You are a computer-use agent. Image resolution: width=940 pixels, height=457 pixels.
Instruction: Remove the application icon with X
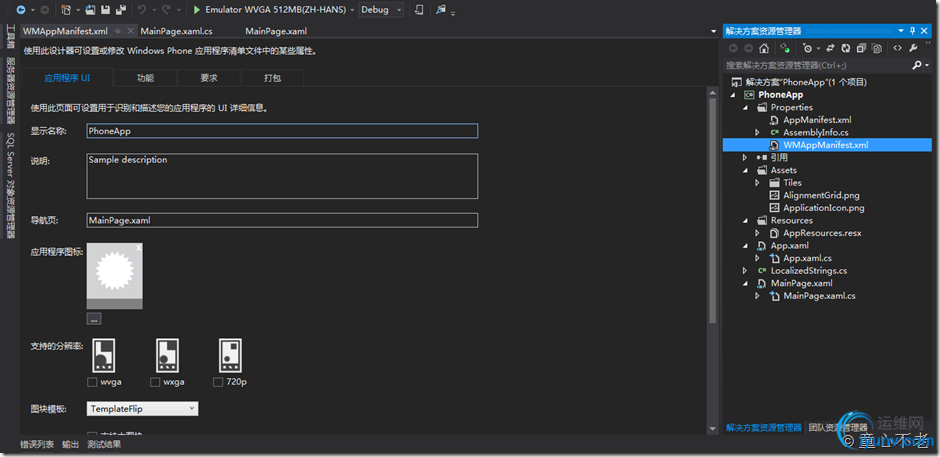pyautogui.click(x=138, y=247)
